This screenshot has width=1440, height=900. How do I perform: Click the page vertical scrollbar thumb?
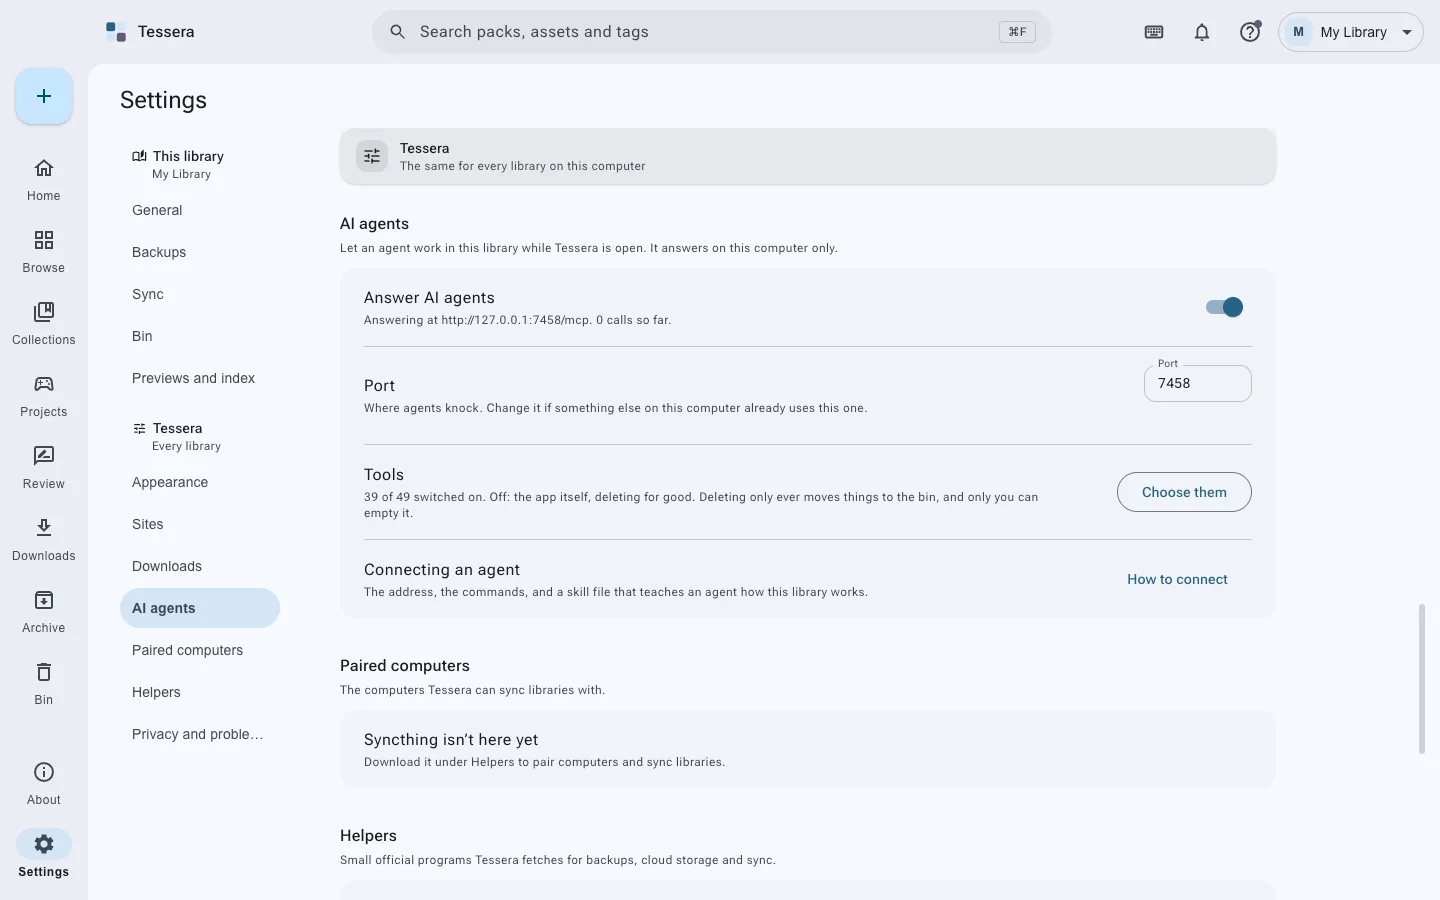click(x=1421, y=679)
